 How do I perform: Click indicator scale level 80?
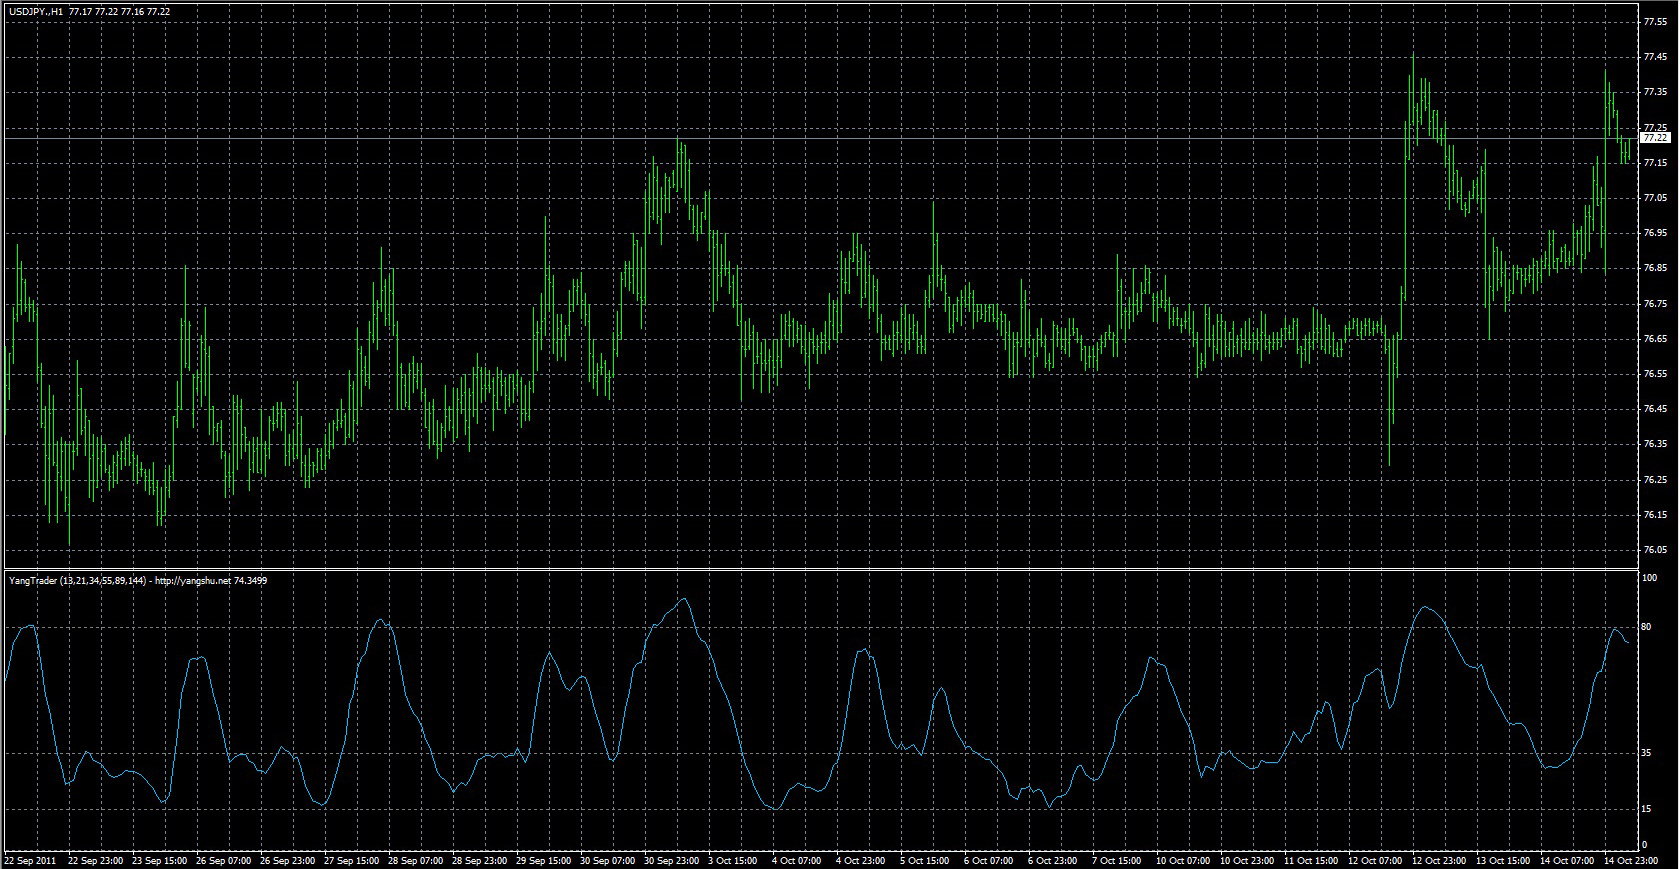[1647, 627]
